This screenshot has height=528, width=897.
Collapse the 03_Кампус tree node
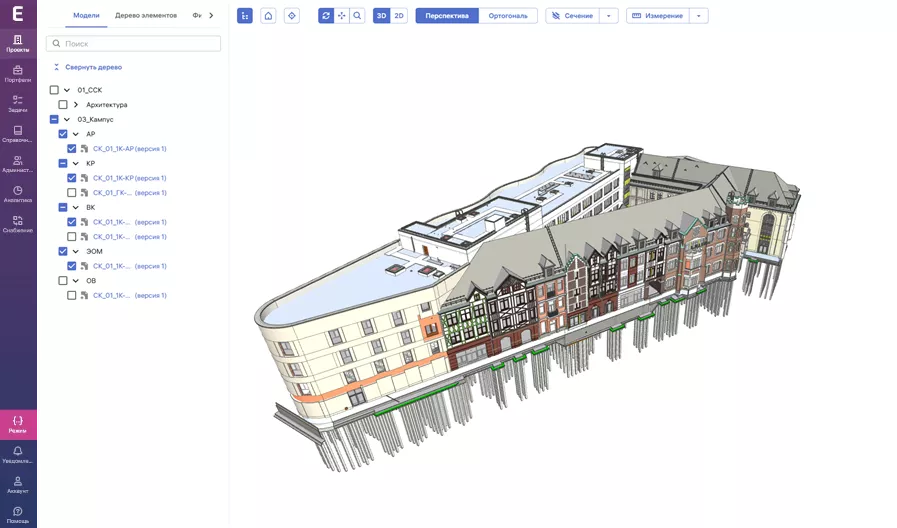67,120
